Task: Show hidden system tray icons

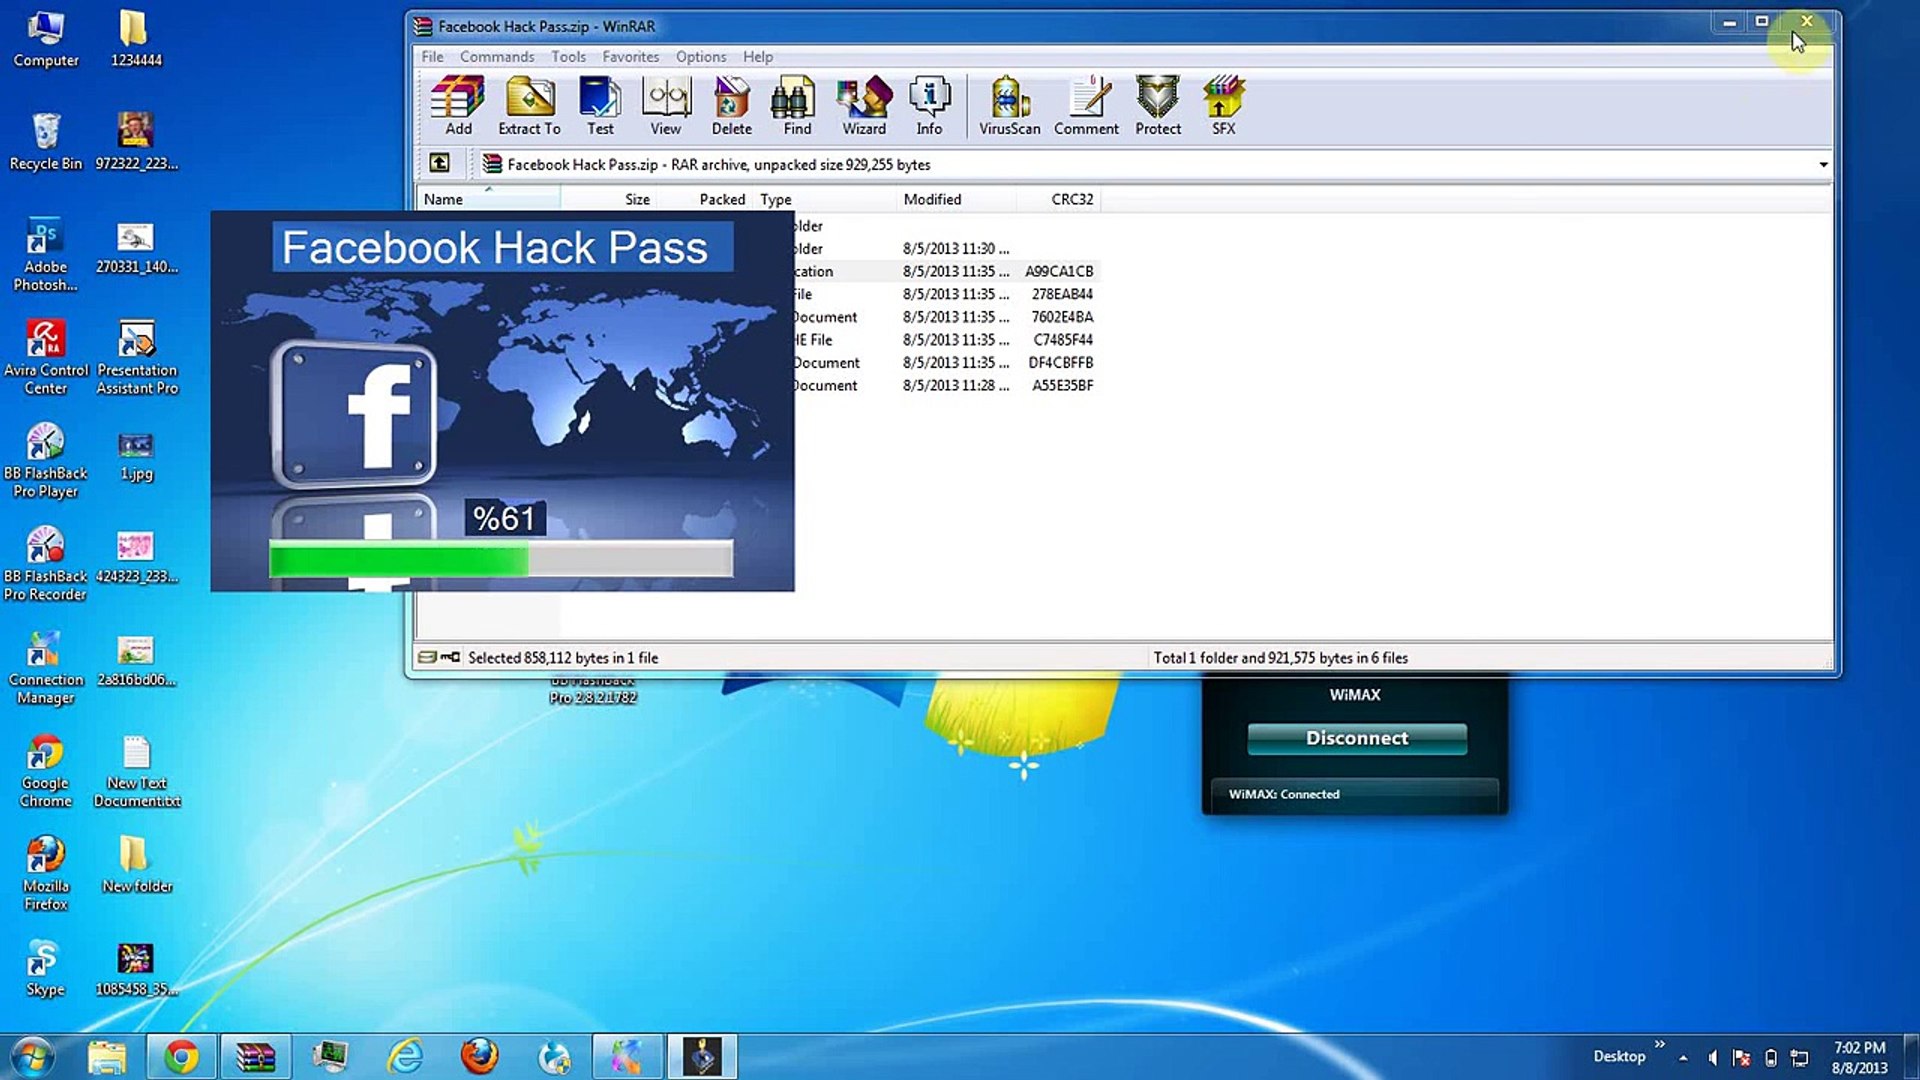Action: pyautogui.click(x=1683, y=1057)
